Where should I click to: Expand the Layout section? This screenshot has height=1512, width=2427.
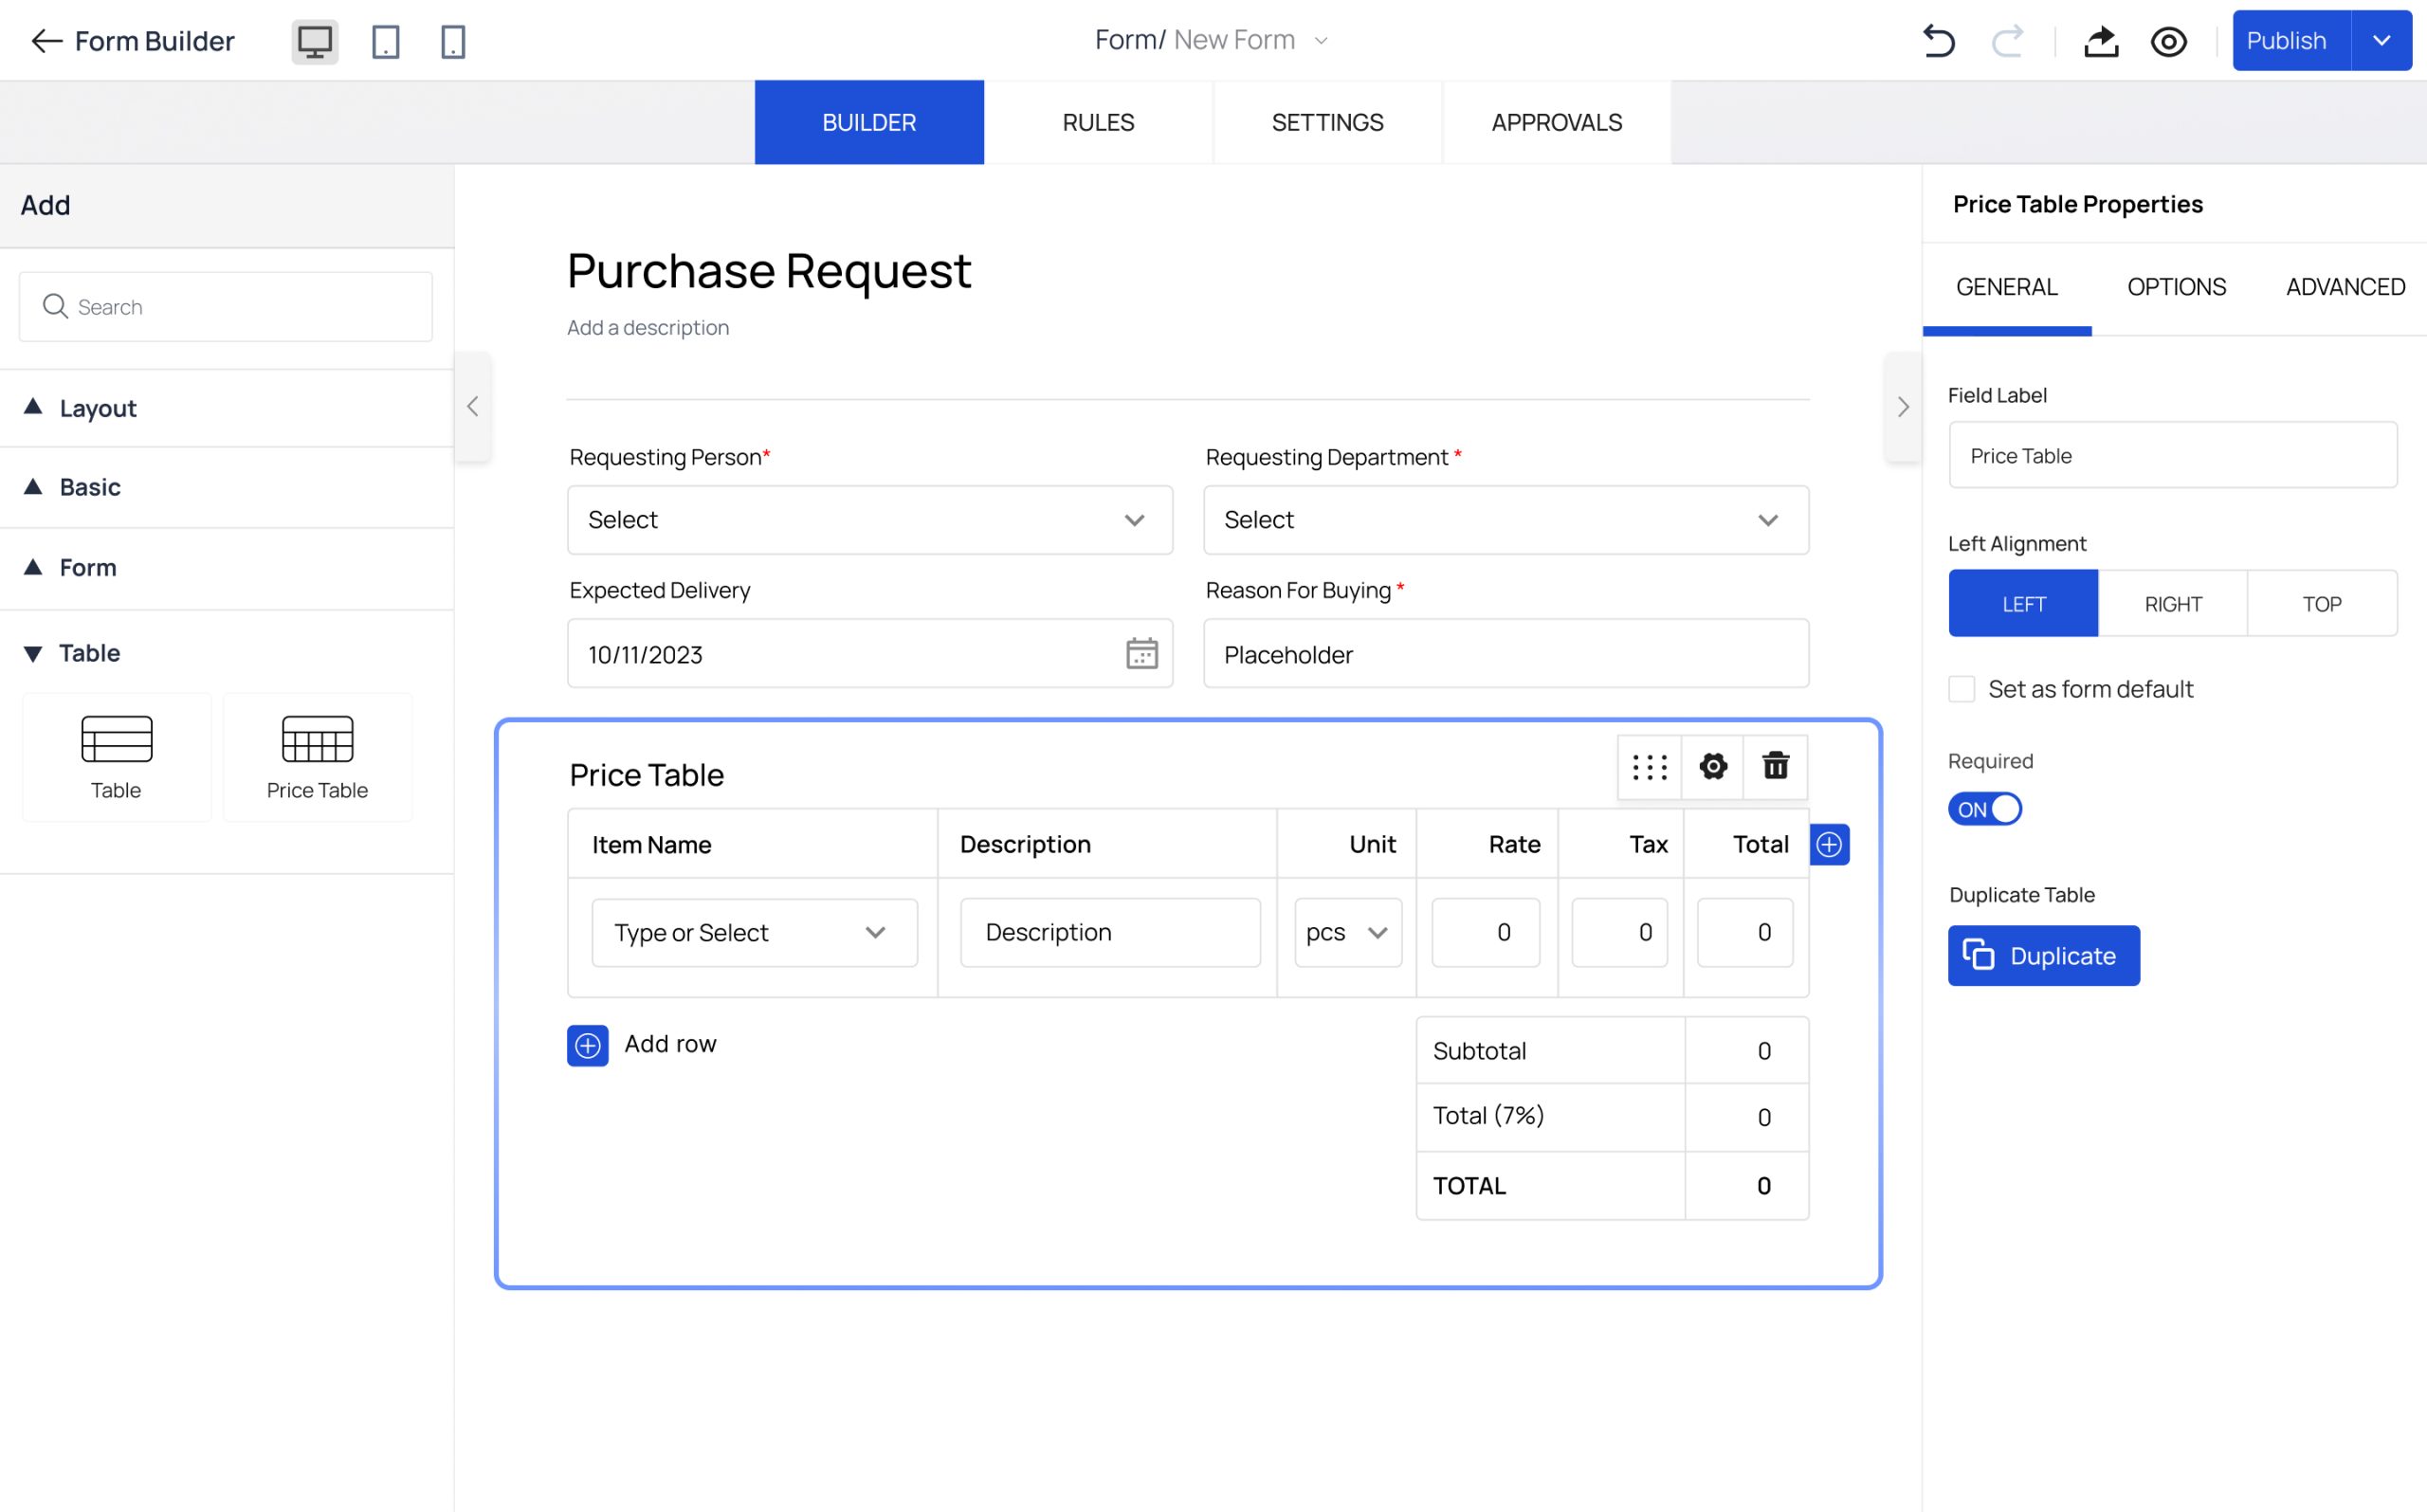[97, 408]
